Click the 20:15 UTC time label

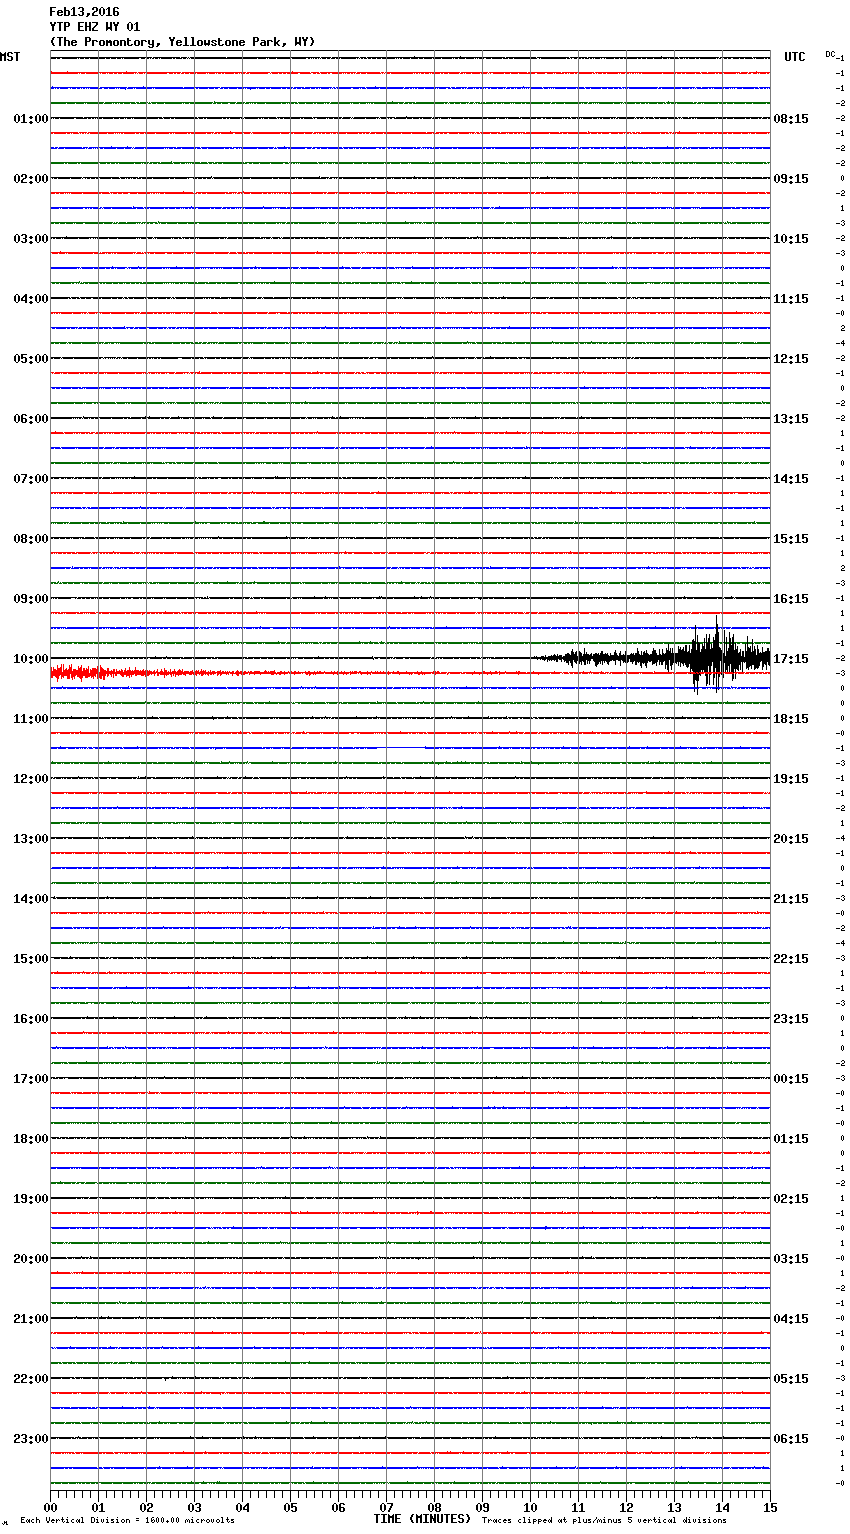(x=791, y=839)
